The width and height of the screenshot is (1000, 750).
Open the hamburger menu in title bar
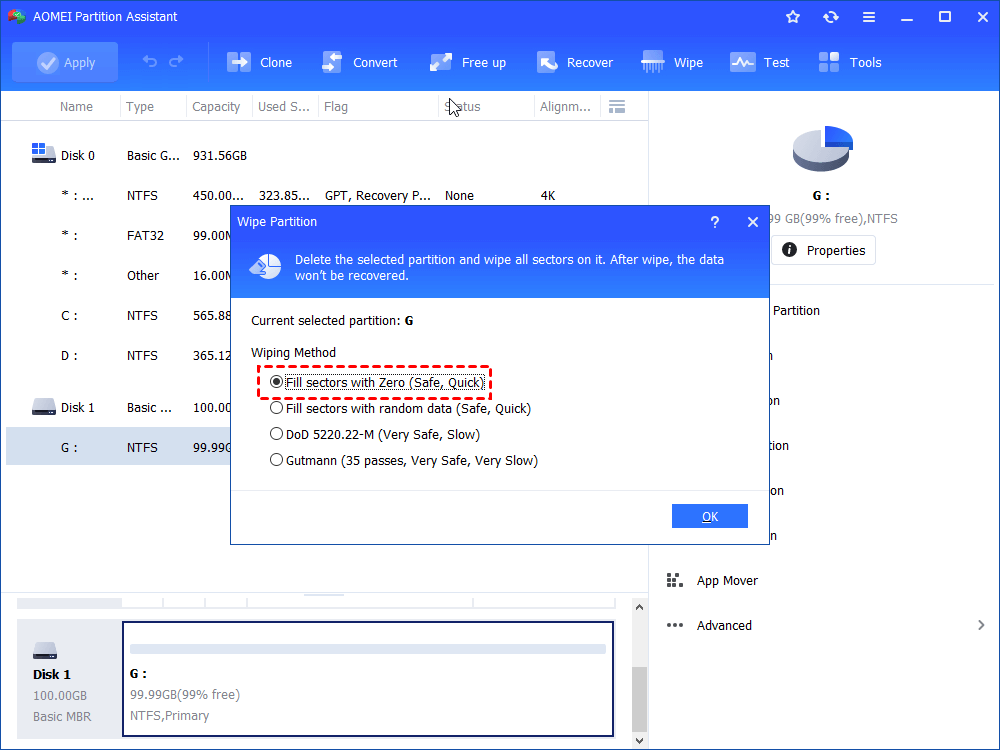[x=869, y=17]
